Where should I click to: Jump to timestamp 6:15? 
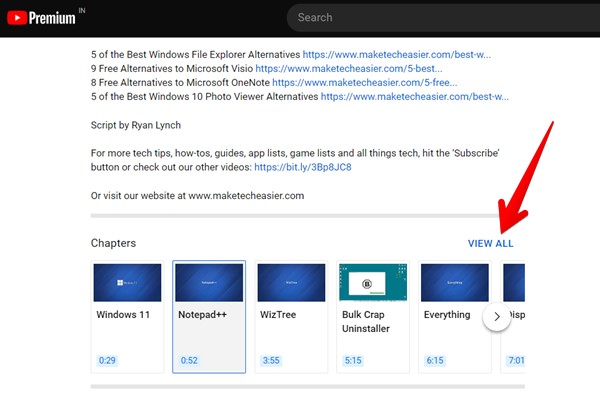[x=435, y=361]
